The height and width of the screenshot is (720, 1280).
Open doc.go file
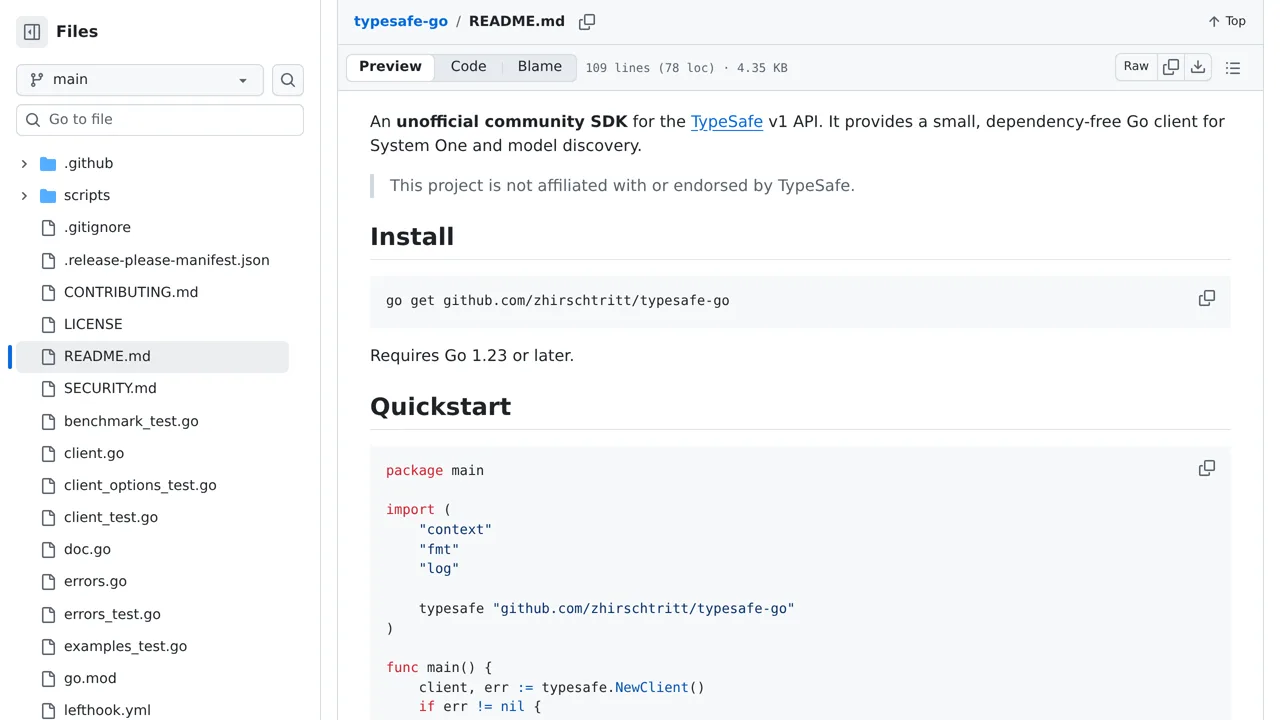pyautogui.click(x=87, y=549)
